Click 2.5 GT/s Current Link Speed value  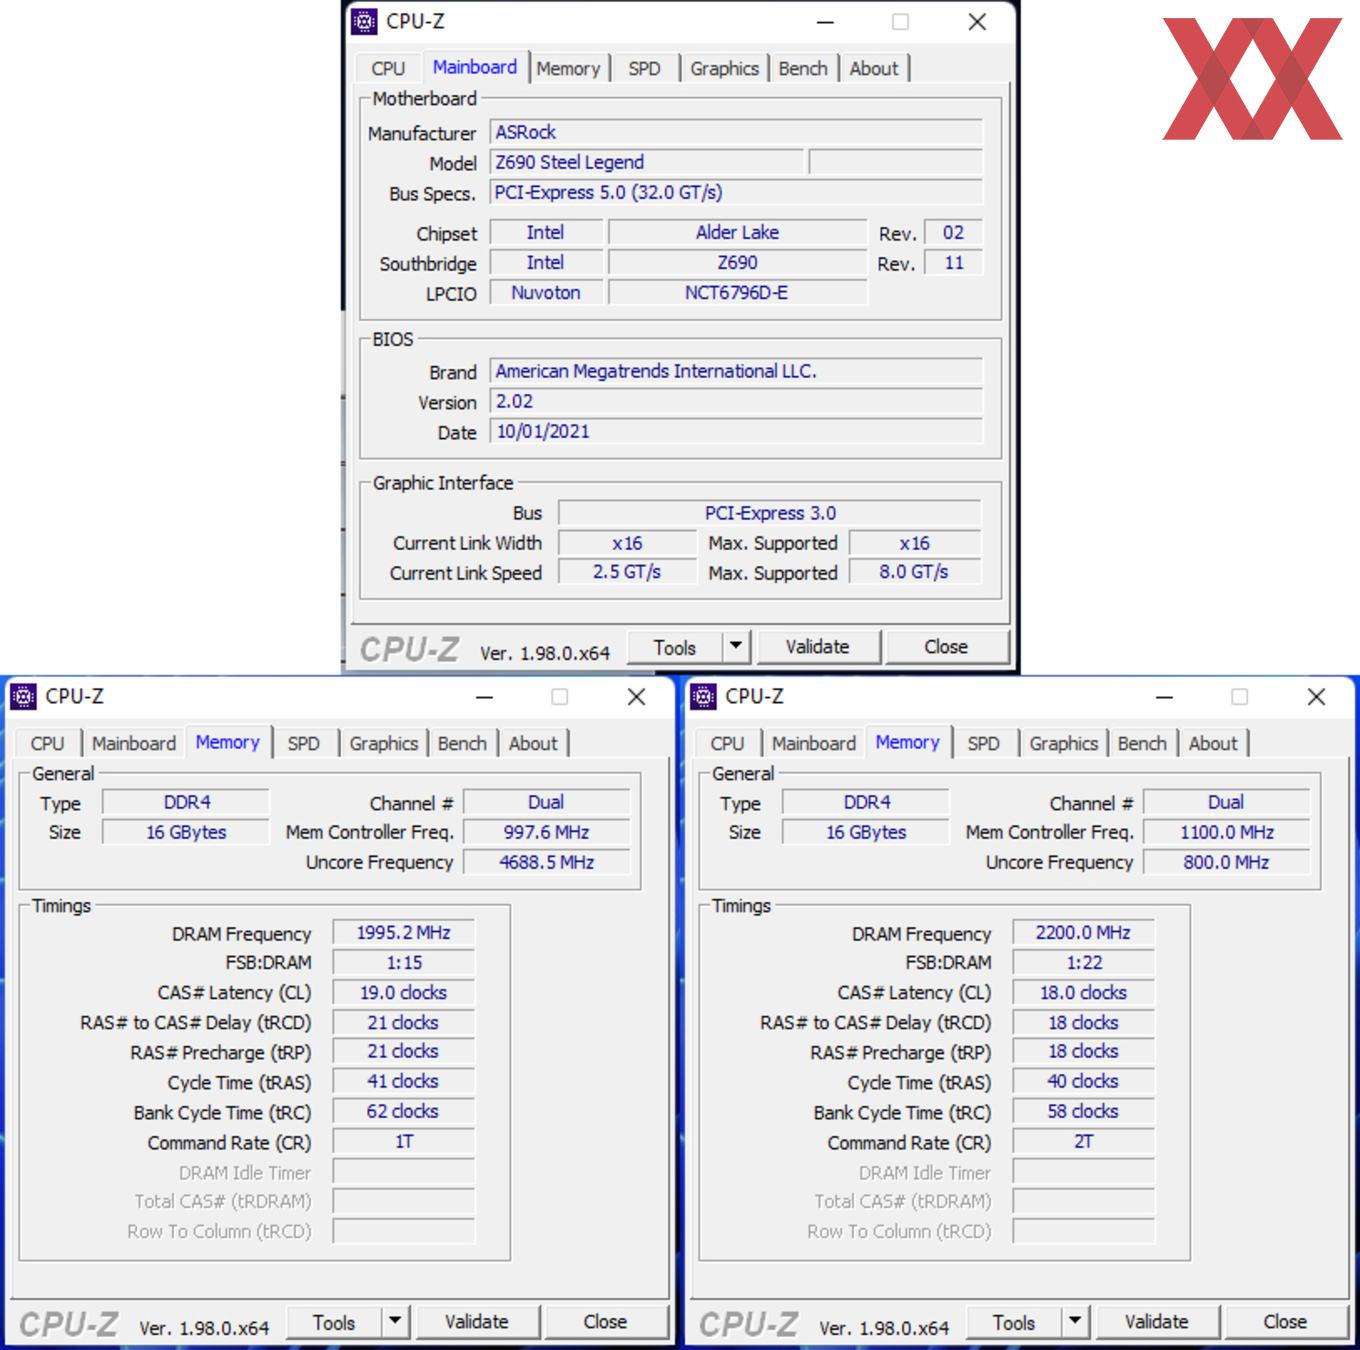pyautogui.click(x=627, y=572)
